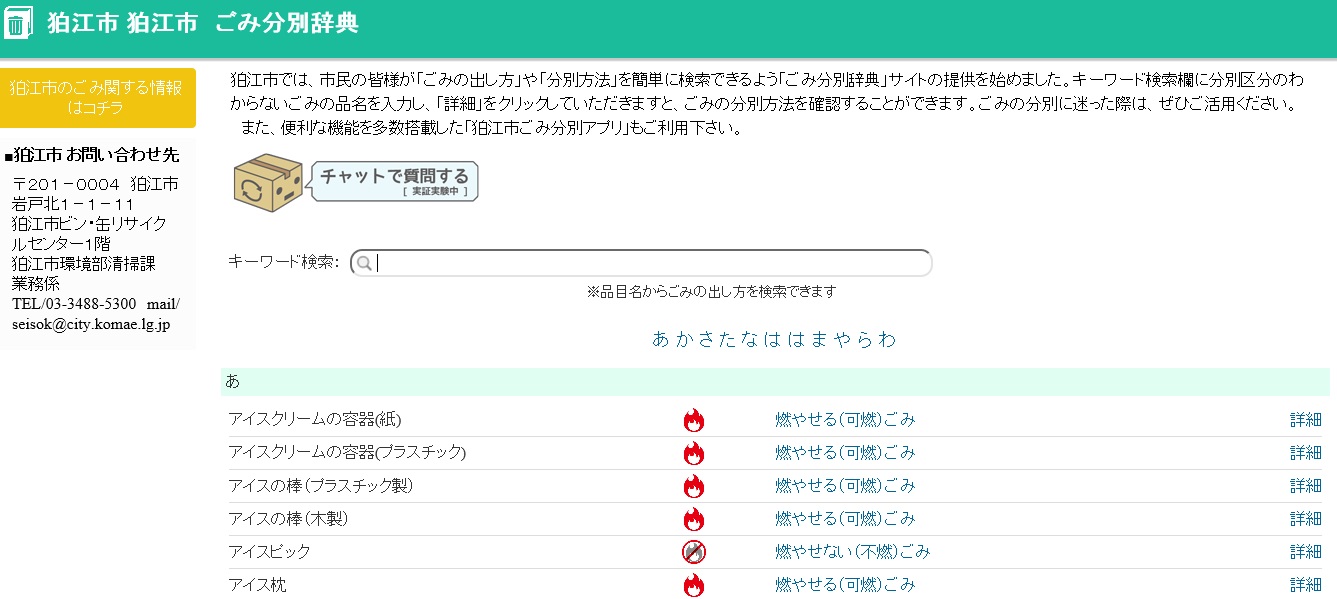Focus the キーワード検索 input field
This screenshot has width=1337, height=599.
650,263
